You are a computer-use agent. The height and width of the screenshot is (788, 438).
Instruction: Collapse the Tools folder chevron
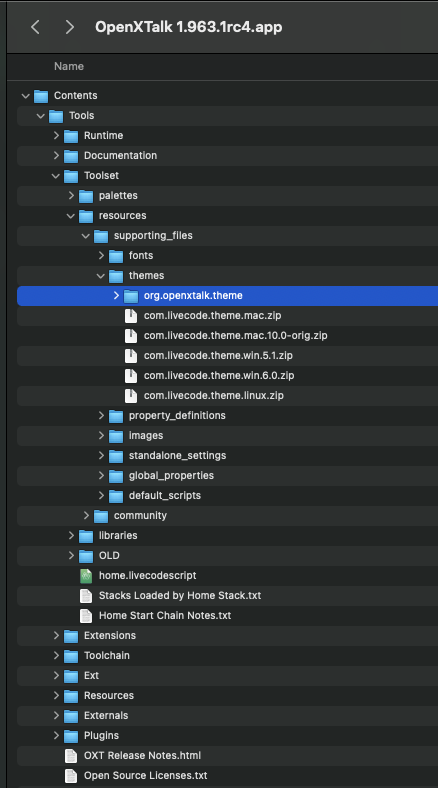pos(41,116)
